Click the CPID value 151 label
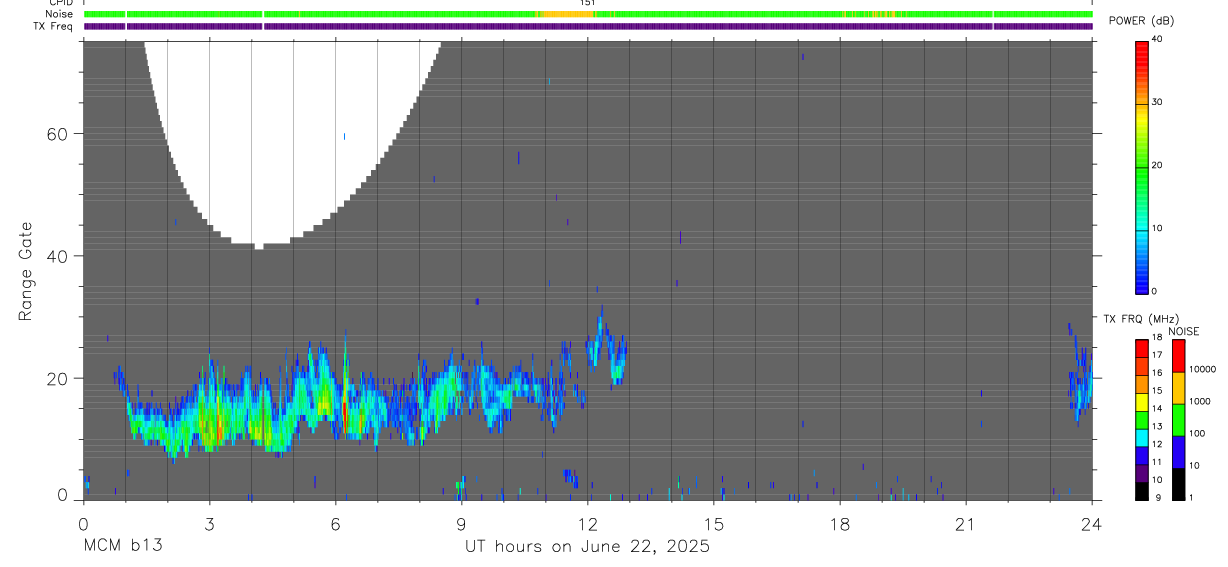Viewport: 1228px width, 567px height. click(x=587, y=3)
